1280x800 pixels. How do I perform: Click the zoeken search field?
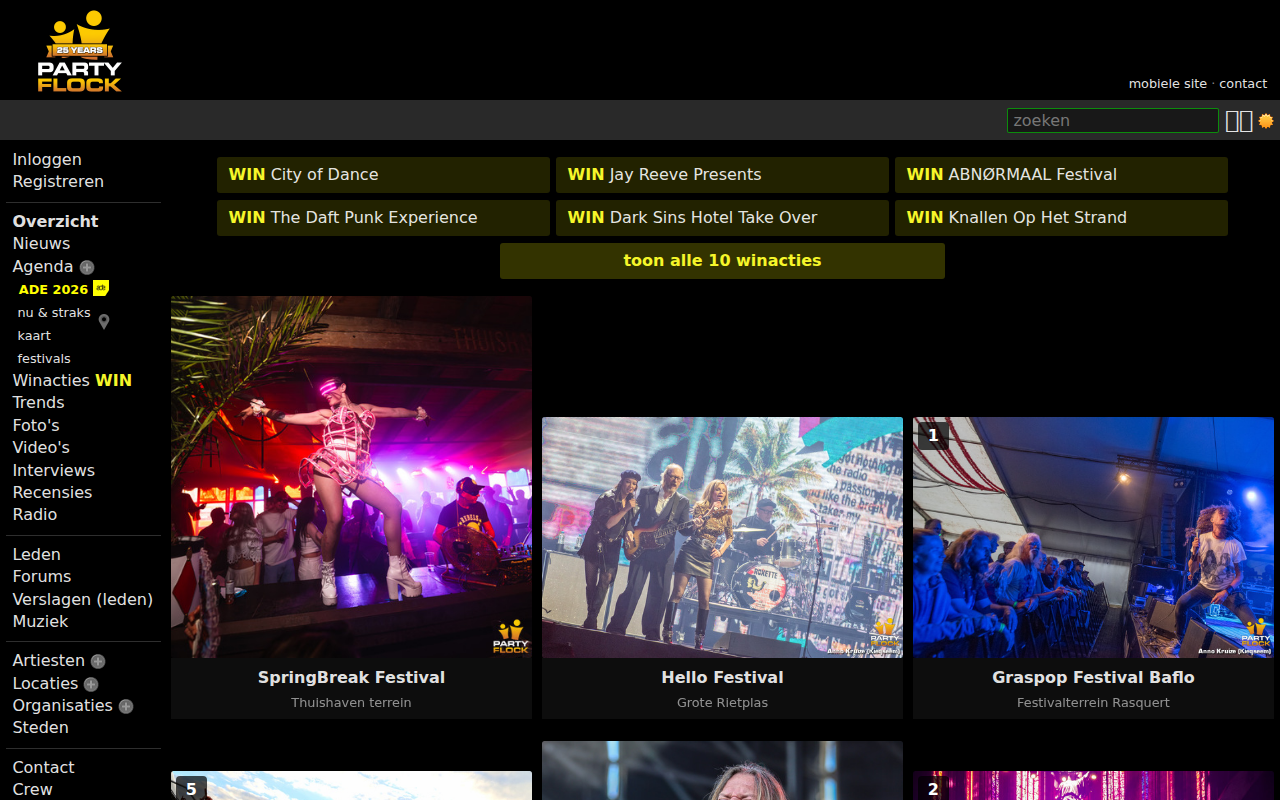pos(1113,121)
